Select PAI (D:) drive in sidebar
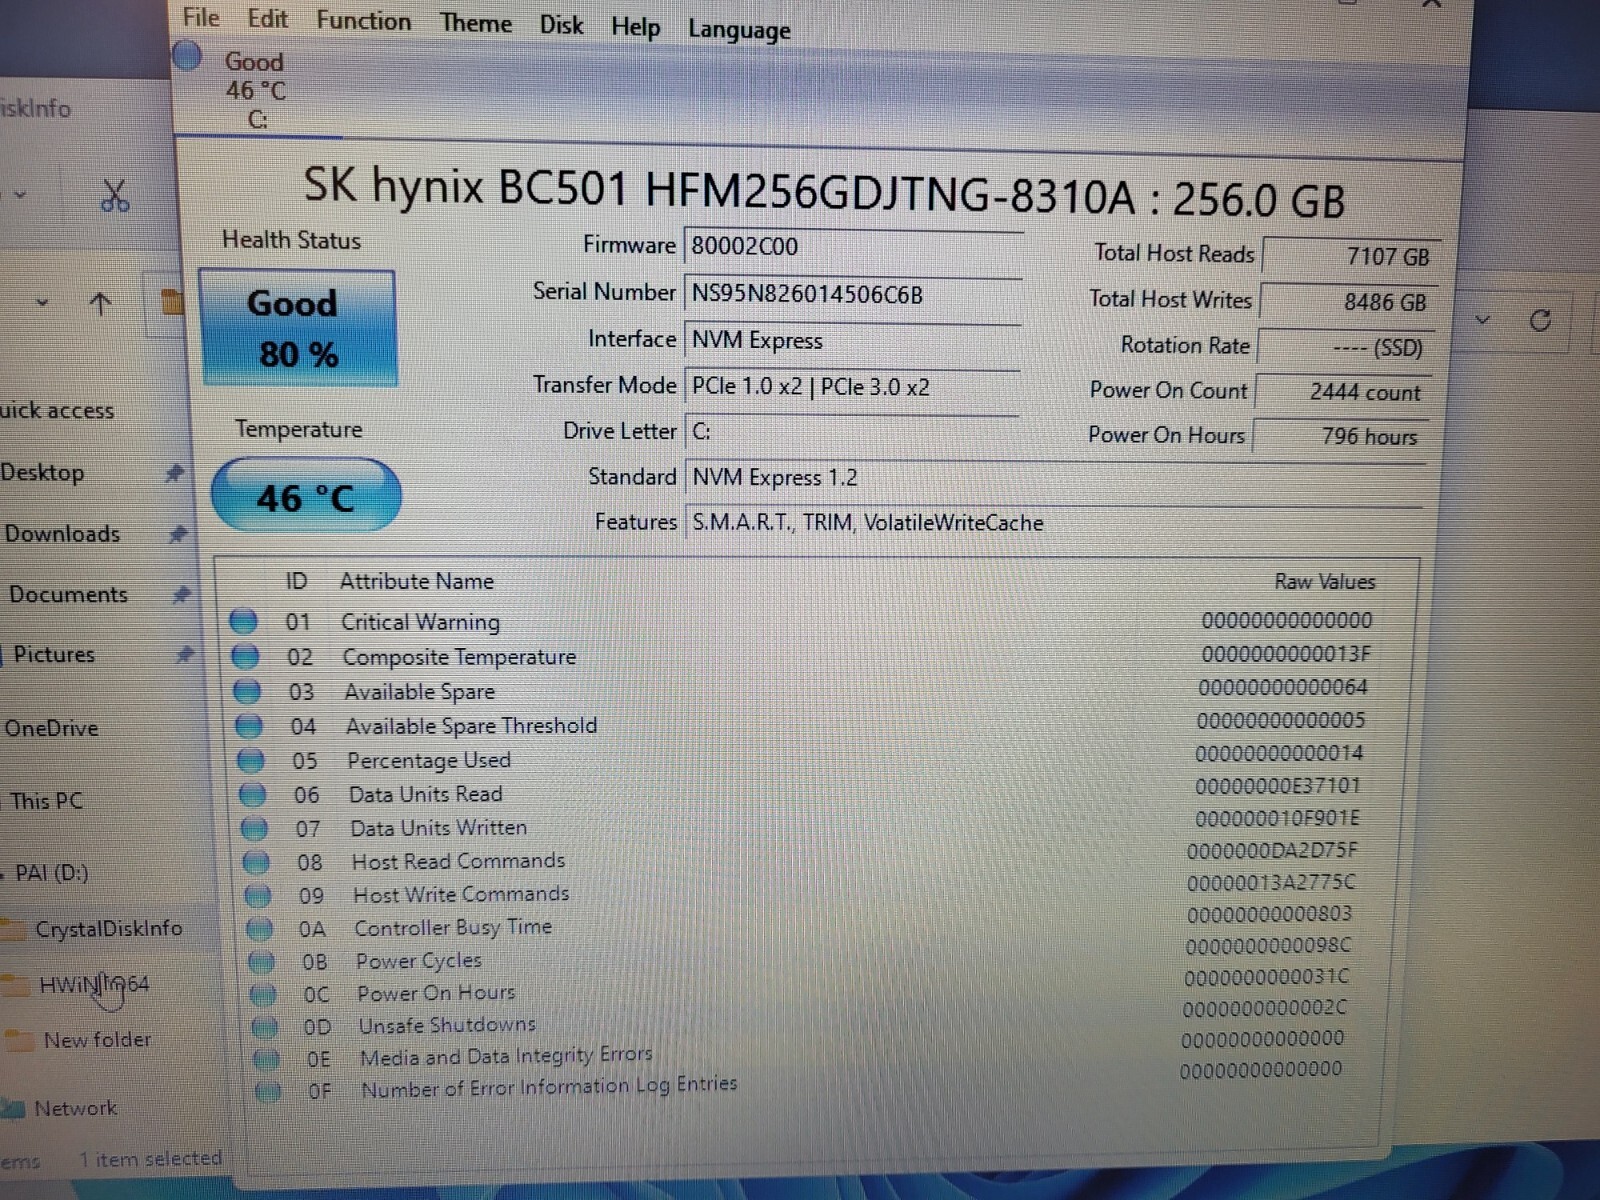 (x=51, y=873)
